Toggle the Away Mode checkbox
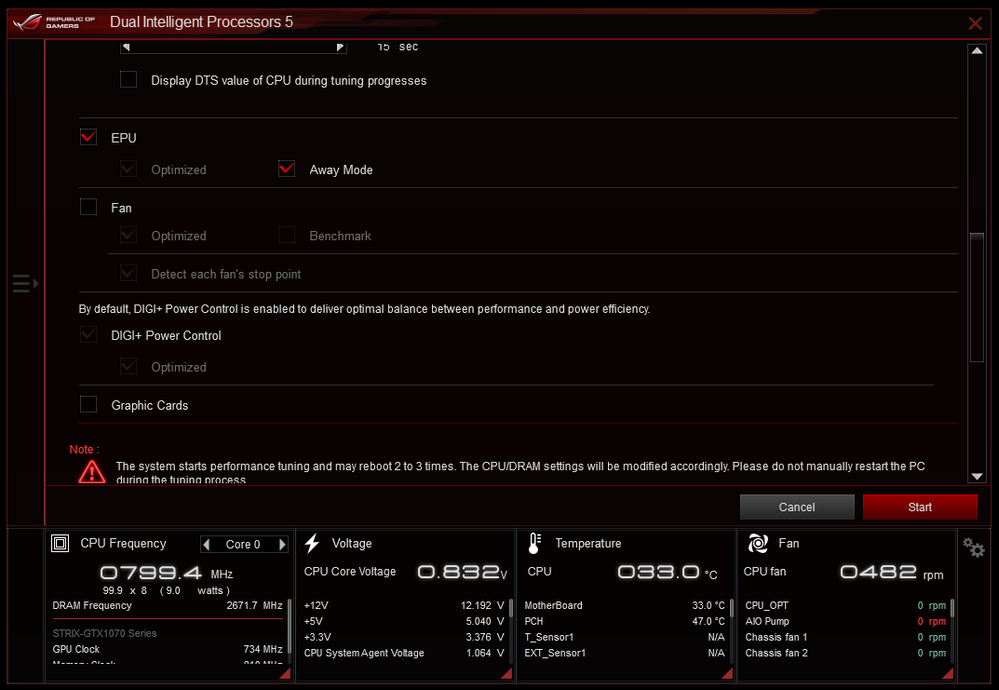 [x=287, y=169]
